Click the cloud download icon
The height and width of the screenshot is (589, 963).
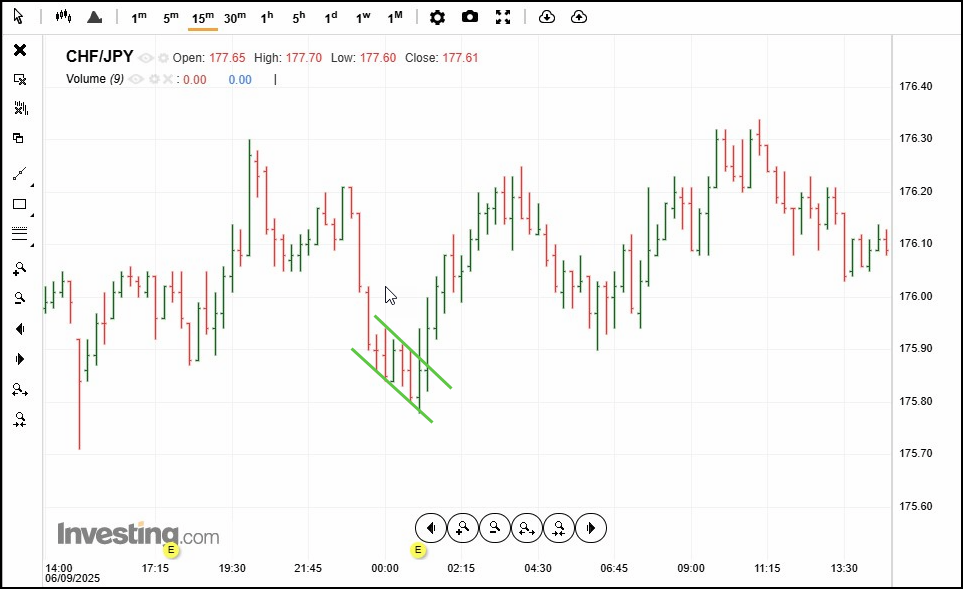[547, 17]
